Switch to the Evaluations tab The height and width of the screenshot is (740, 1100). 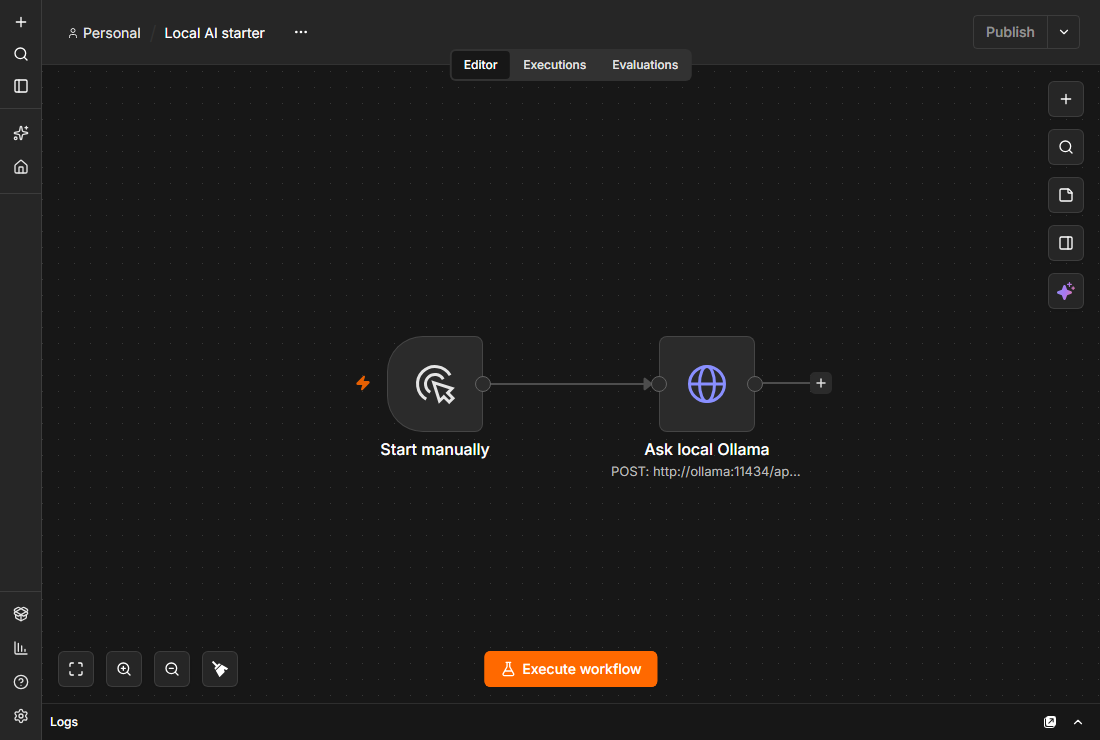tap(645, 65)
